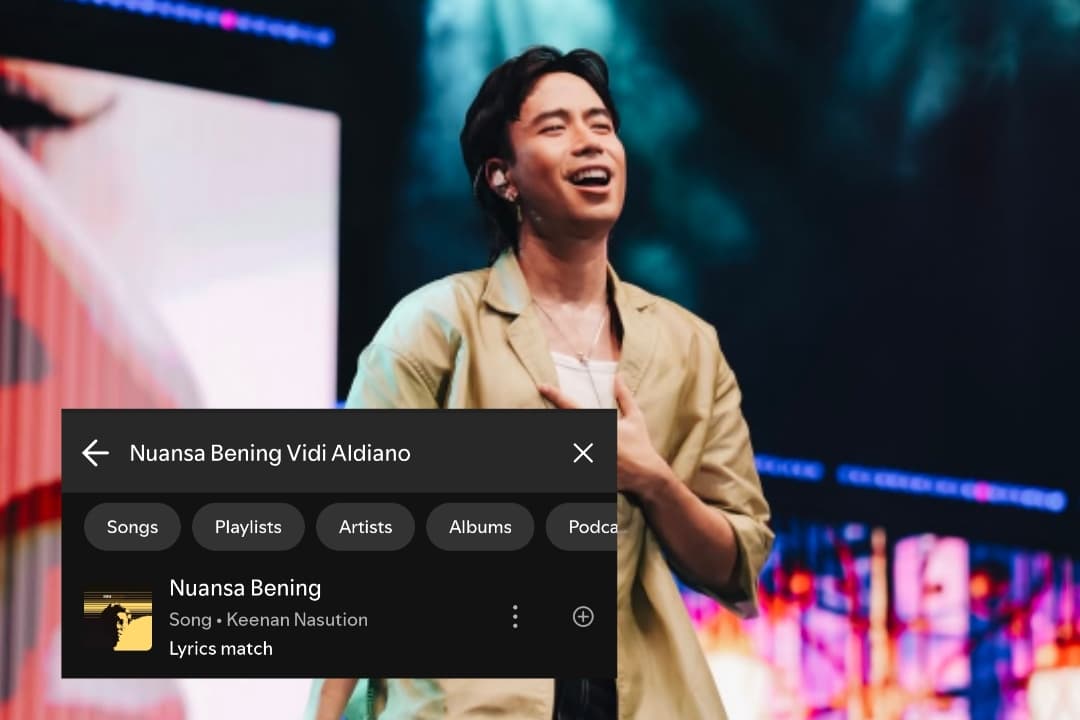Open more options for Nuansa Bening song
This screenshot has height=720, width=1080.
pyautogui.click(x=515, y=617)
